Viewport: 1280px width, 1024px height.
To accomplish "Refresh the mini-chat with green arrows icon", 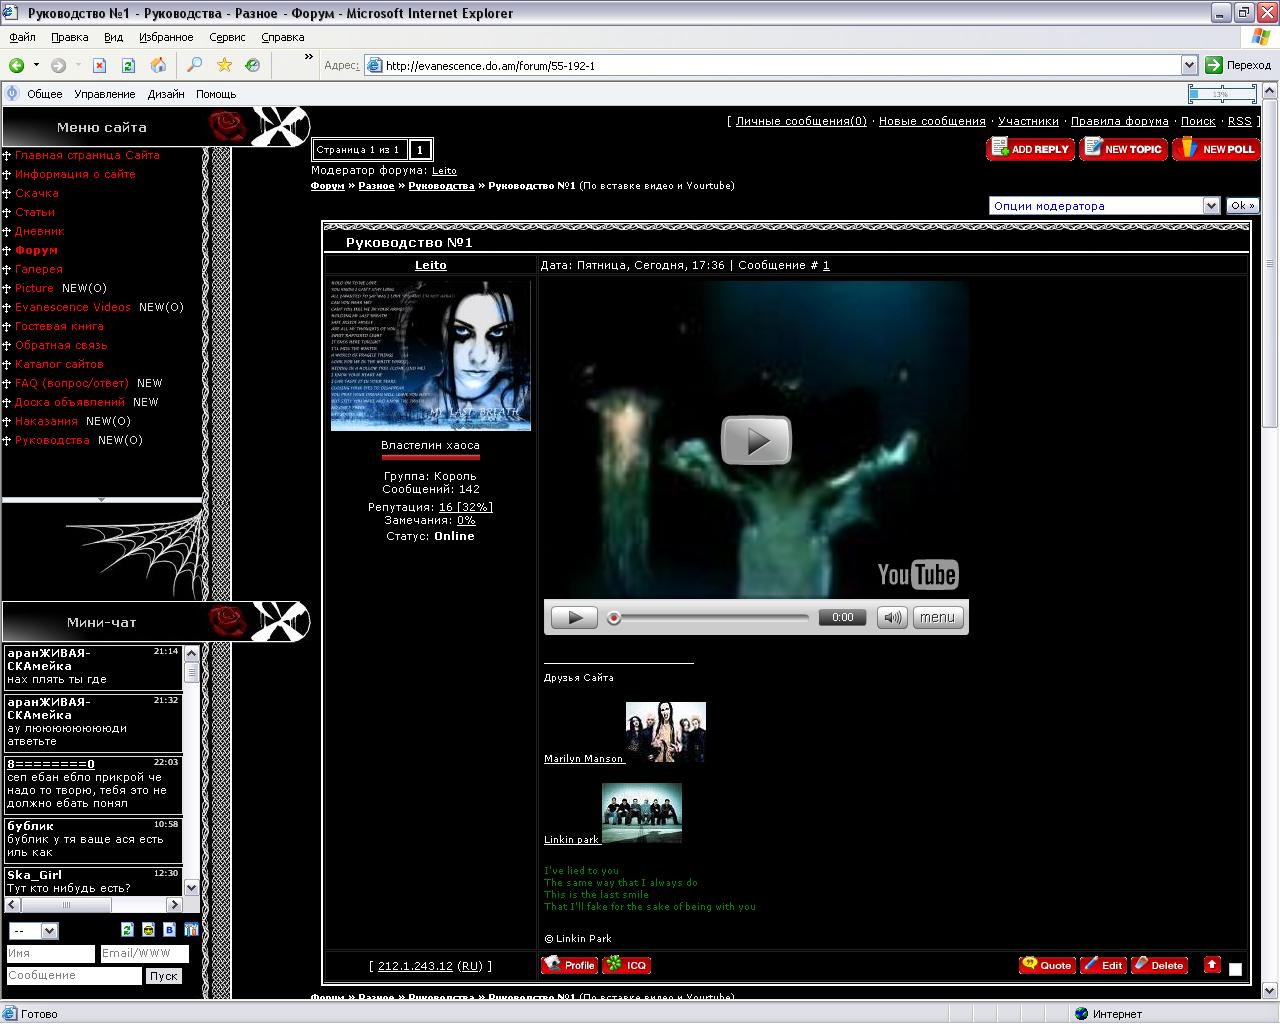I will click(127, 930).
